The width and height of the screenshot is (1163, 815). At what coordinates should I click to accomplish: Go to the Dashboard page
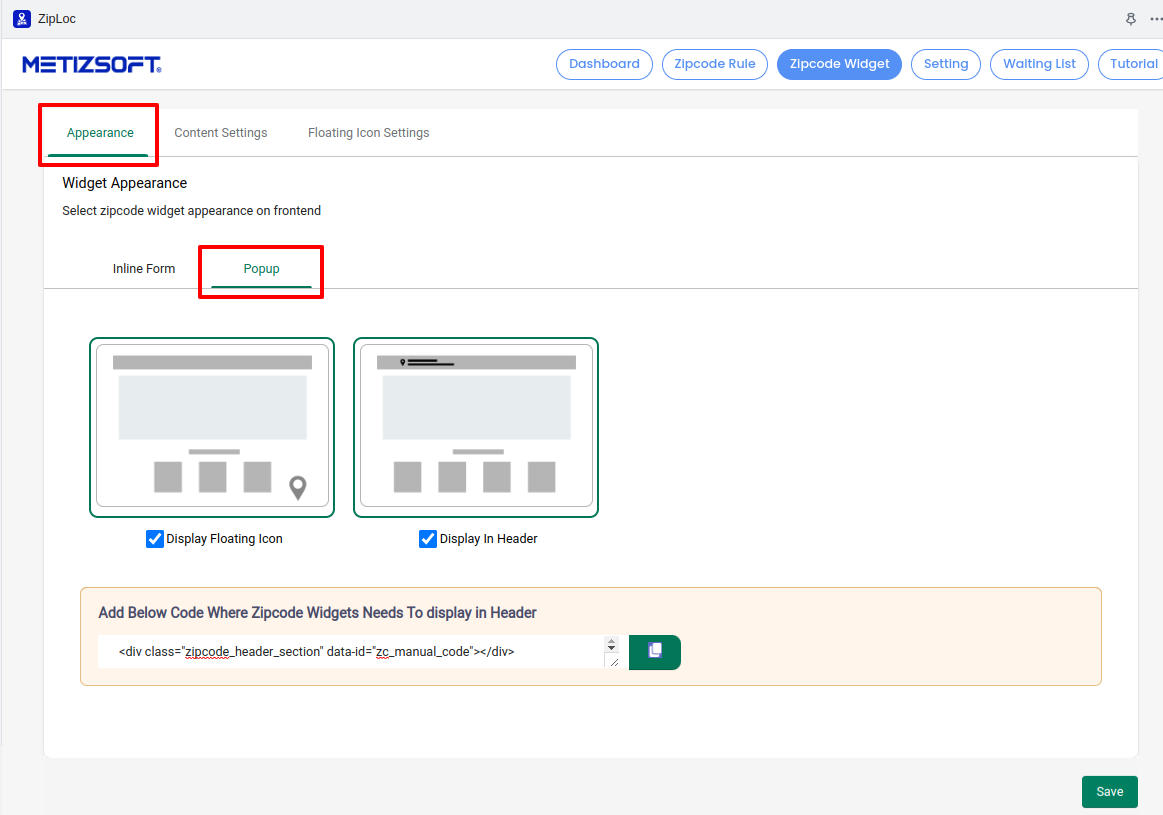point(604,64)
